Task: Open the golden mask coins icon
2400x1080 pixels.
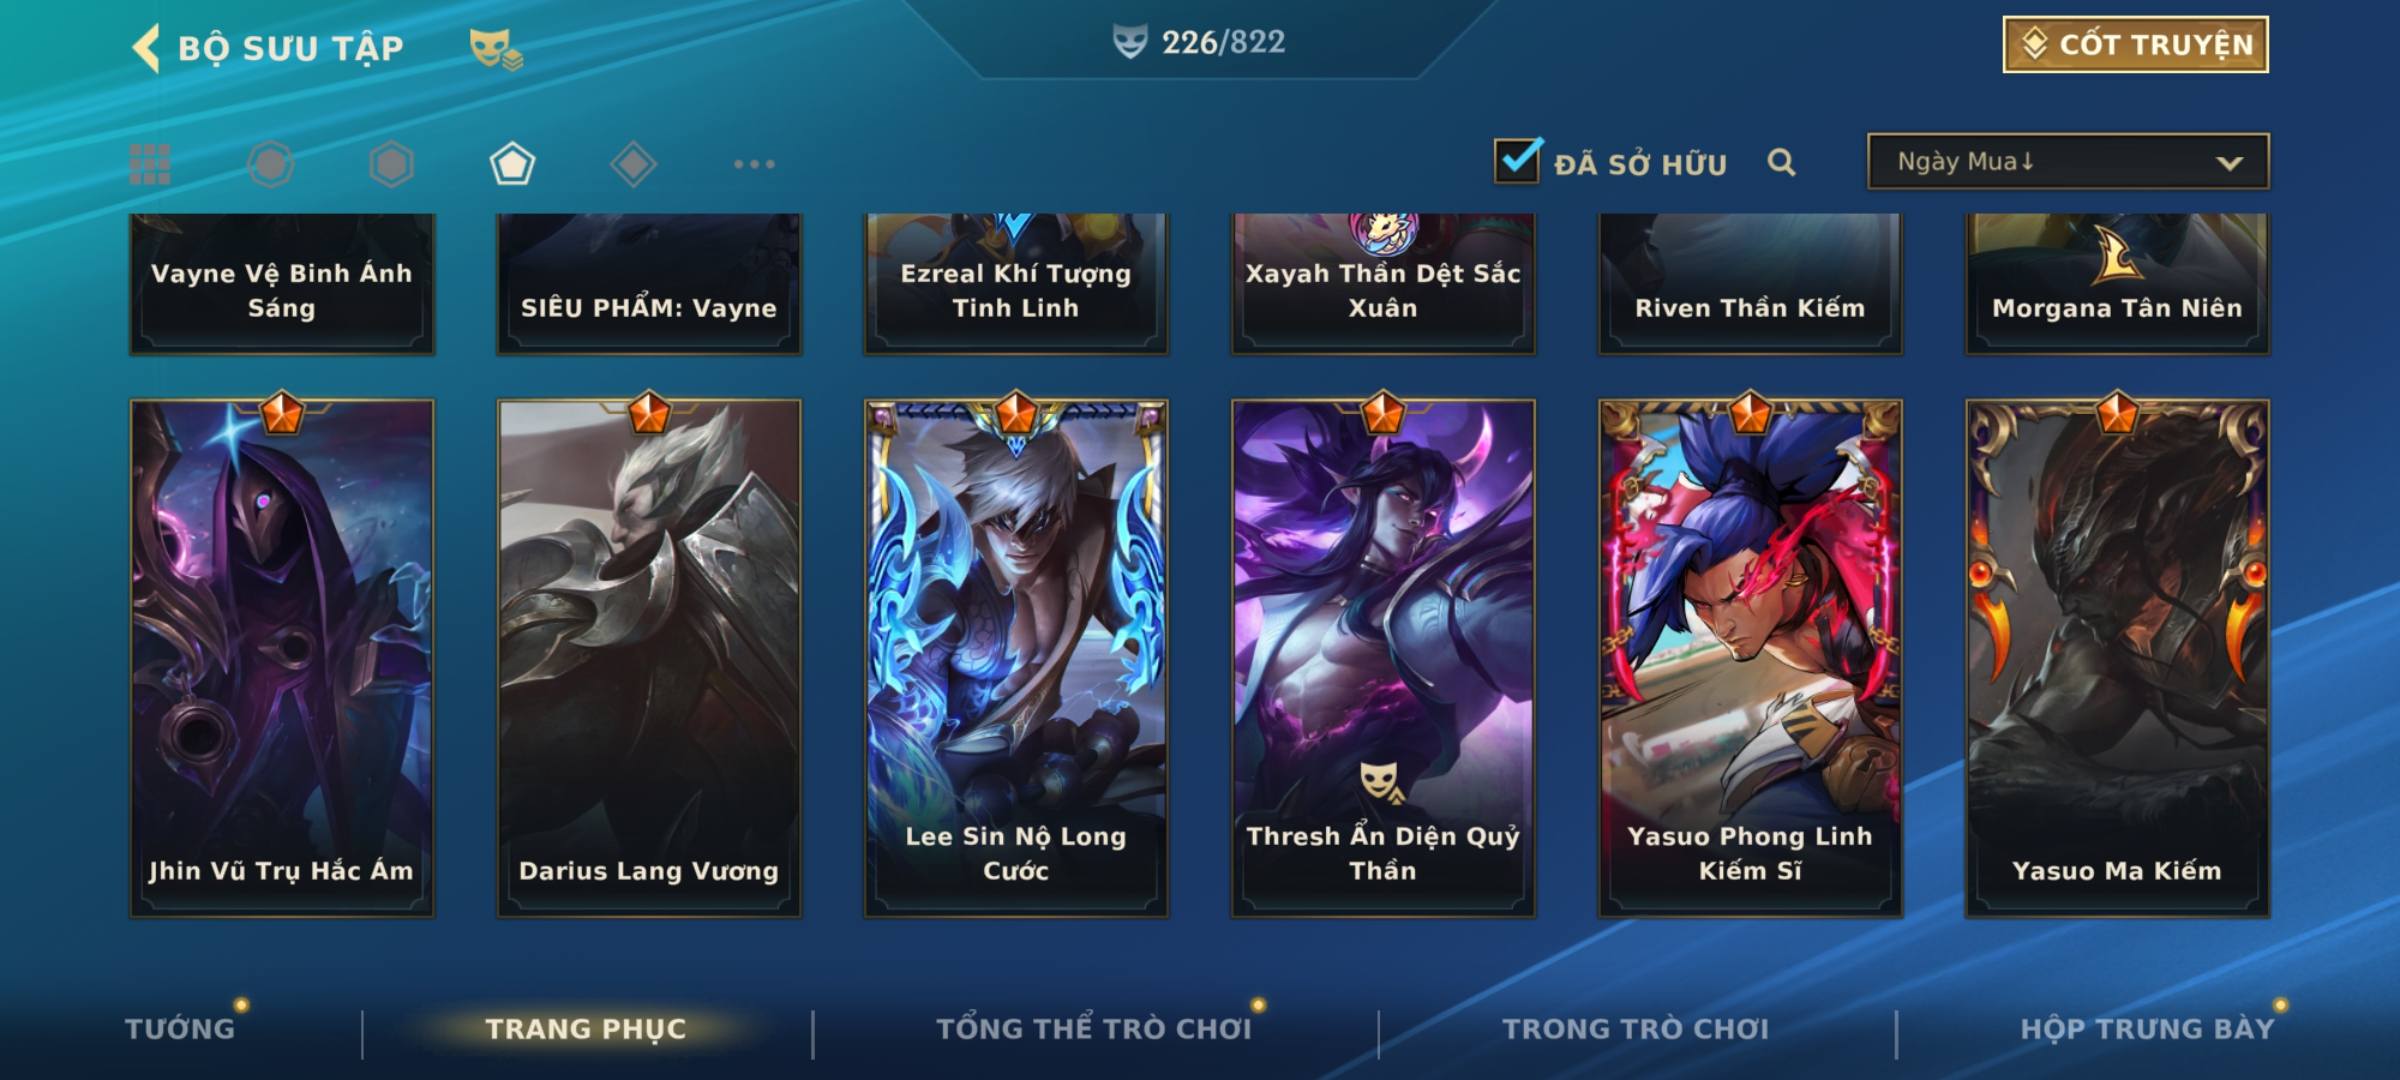Action: (x=496, y=48)
